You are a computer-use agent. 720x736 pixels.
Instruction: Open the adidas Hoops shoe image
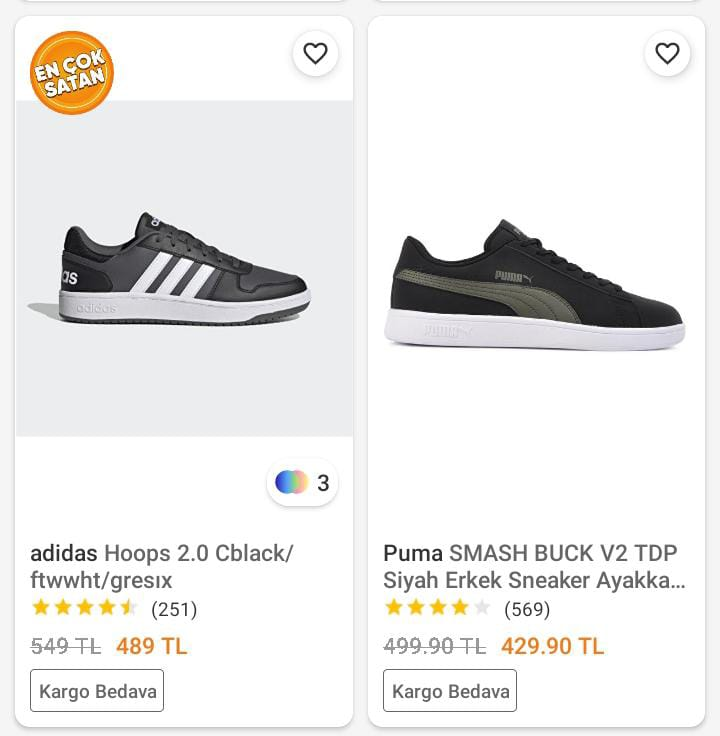[184, 270]
